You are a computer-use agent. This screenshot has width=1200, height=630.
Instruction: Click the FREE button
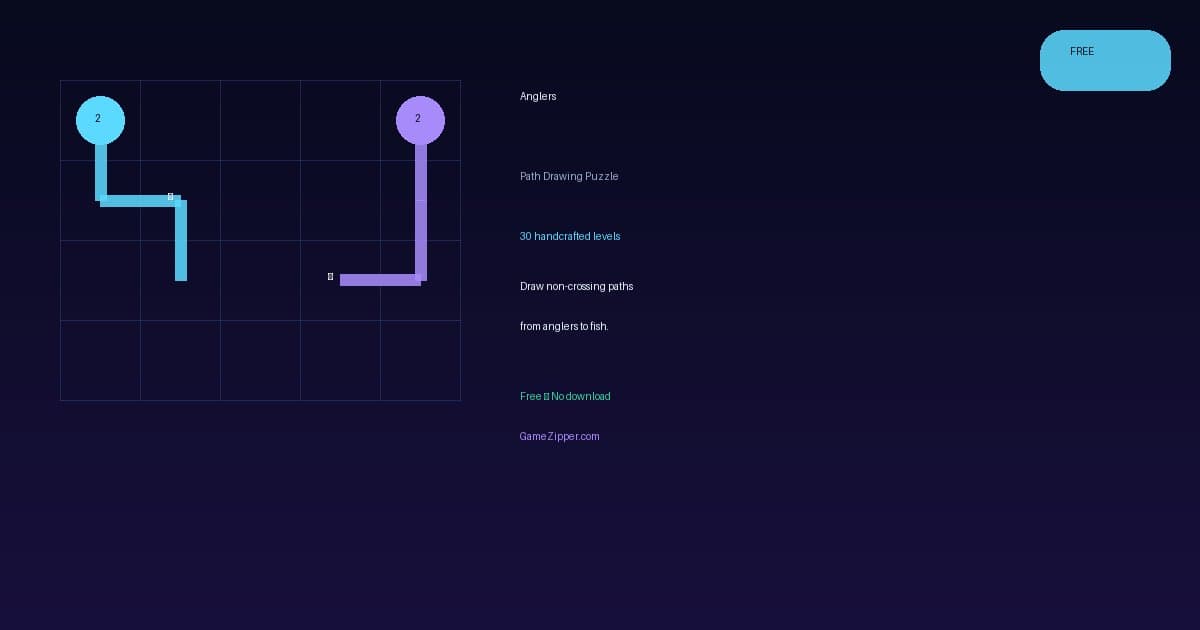coord(1105,60)
